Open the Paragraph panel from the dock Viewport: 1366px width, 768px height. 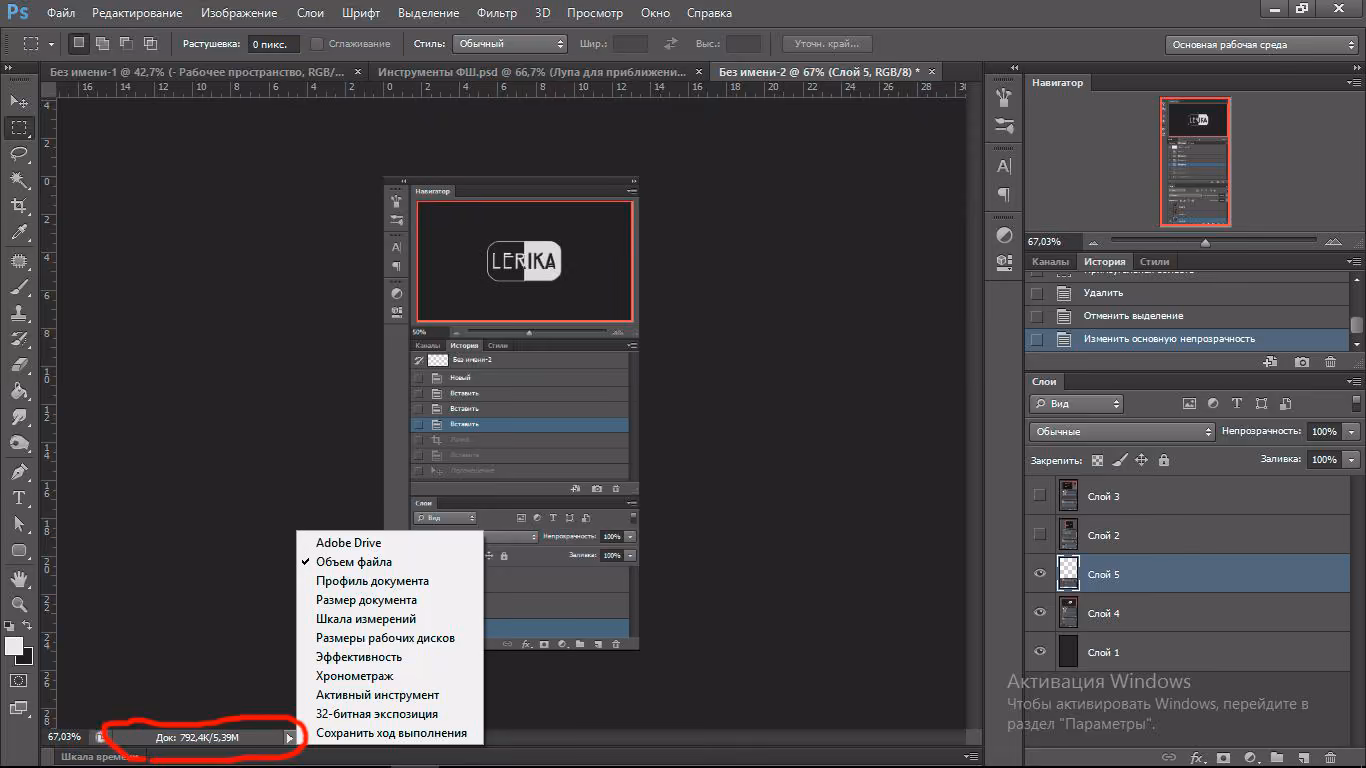1005,195
